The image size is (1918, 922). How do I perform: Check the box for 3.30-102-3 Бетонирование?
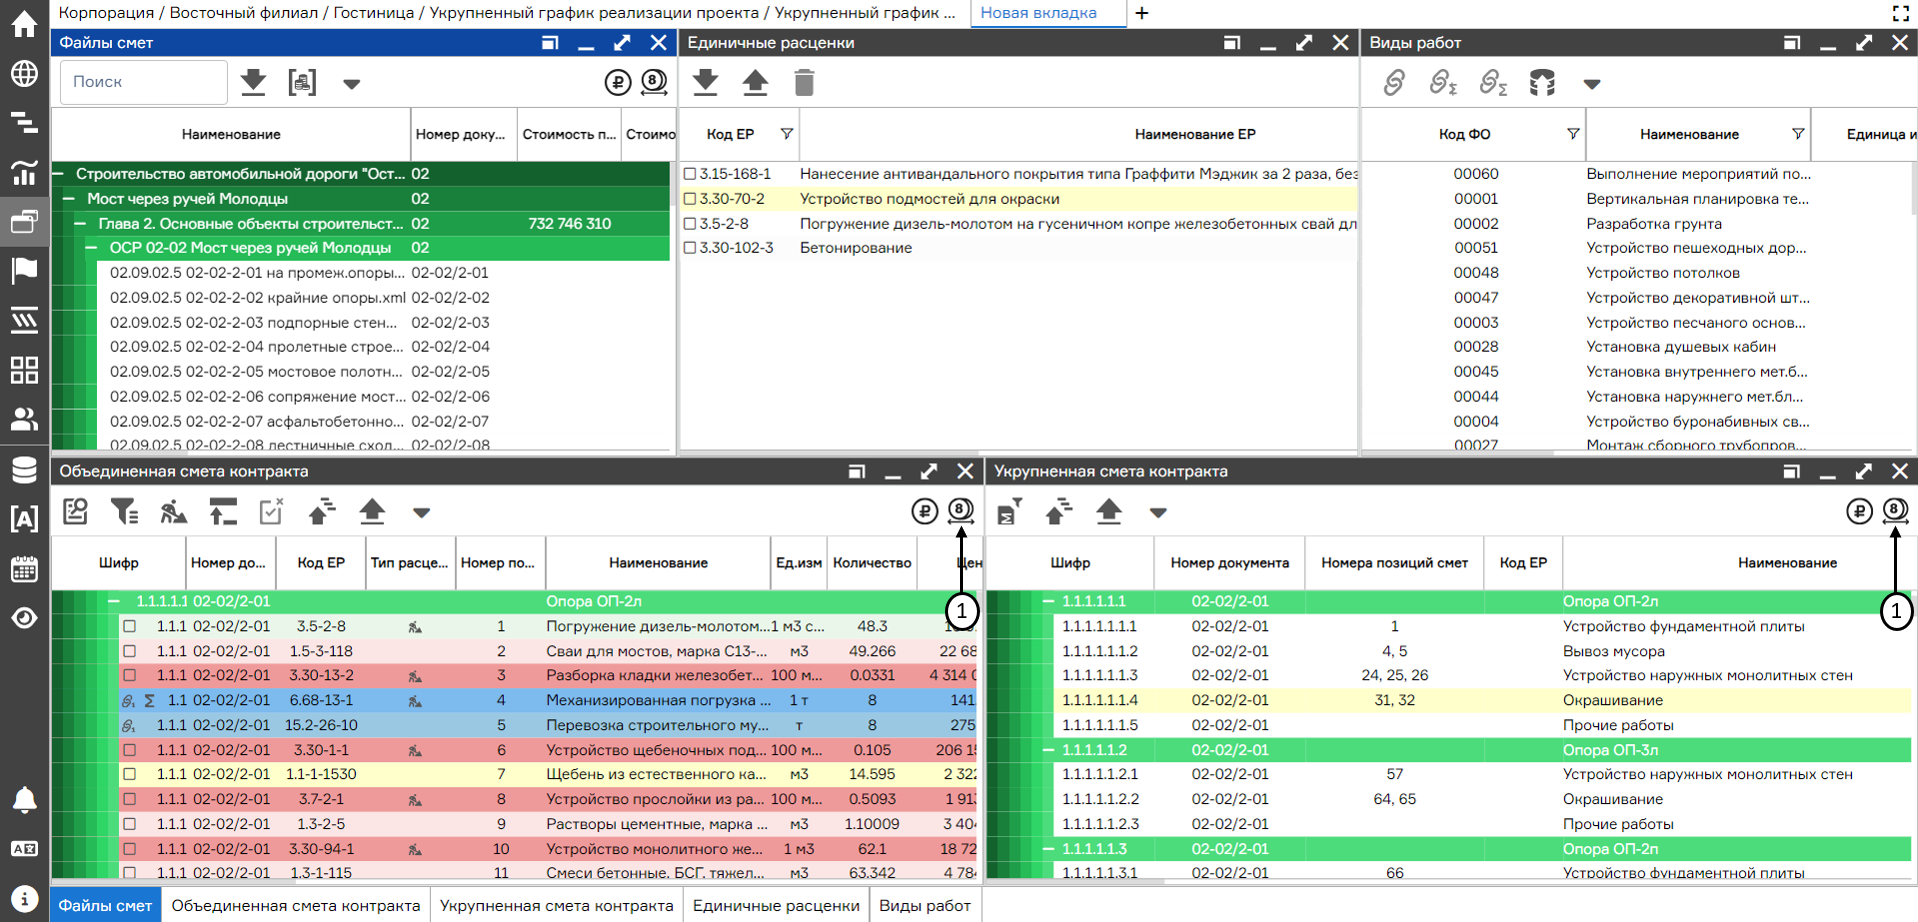pos(689,248)
